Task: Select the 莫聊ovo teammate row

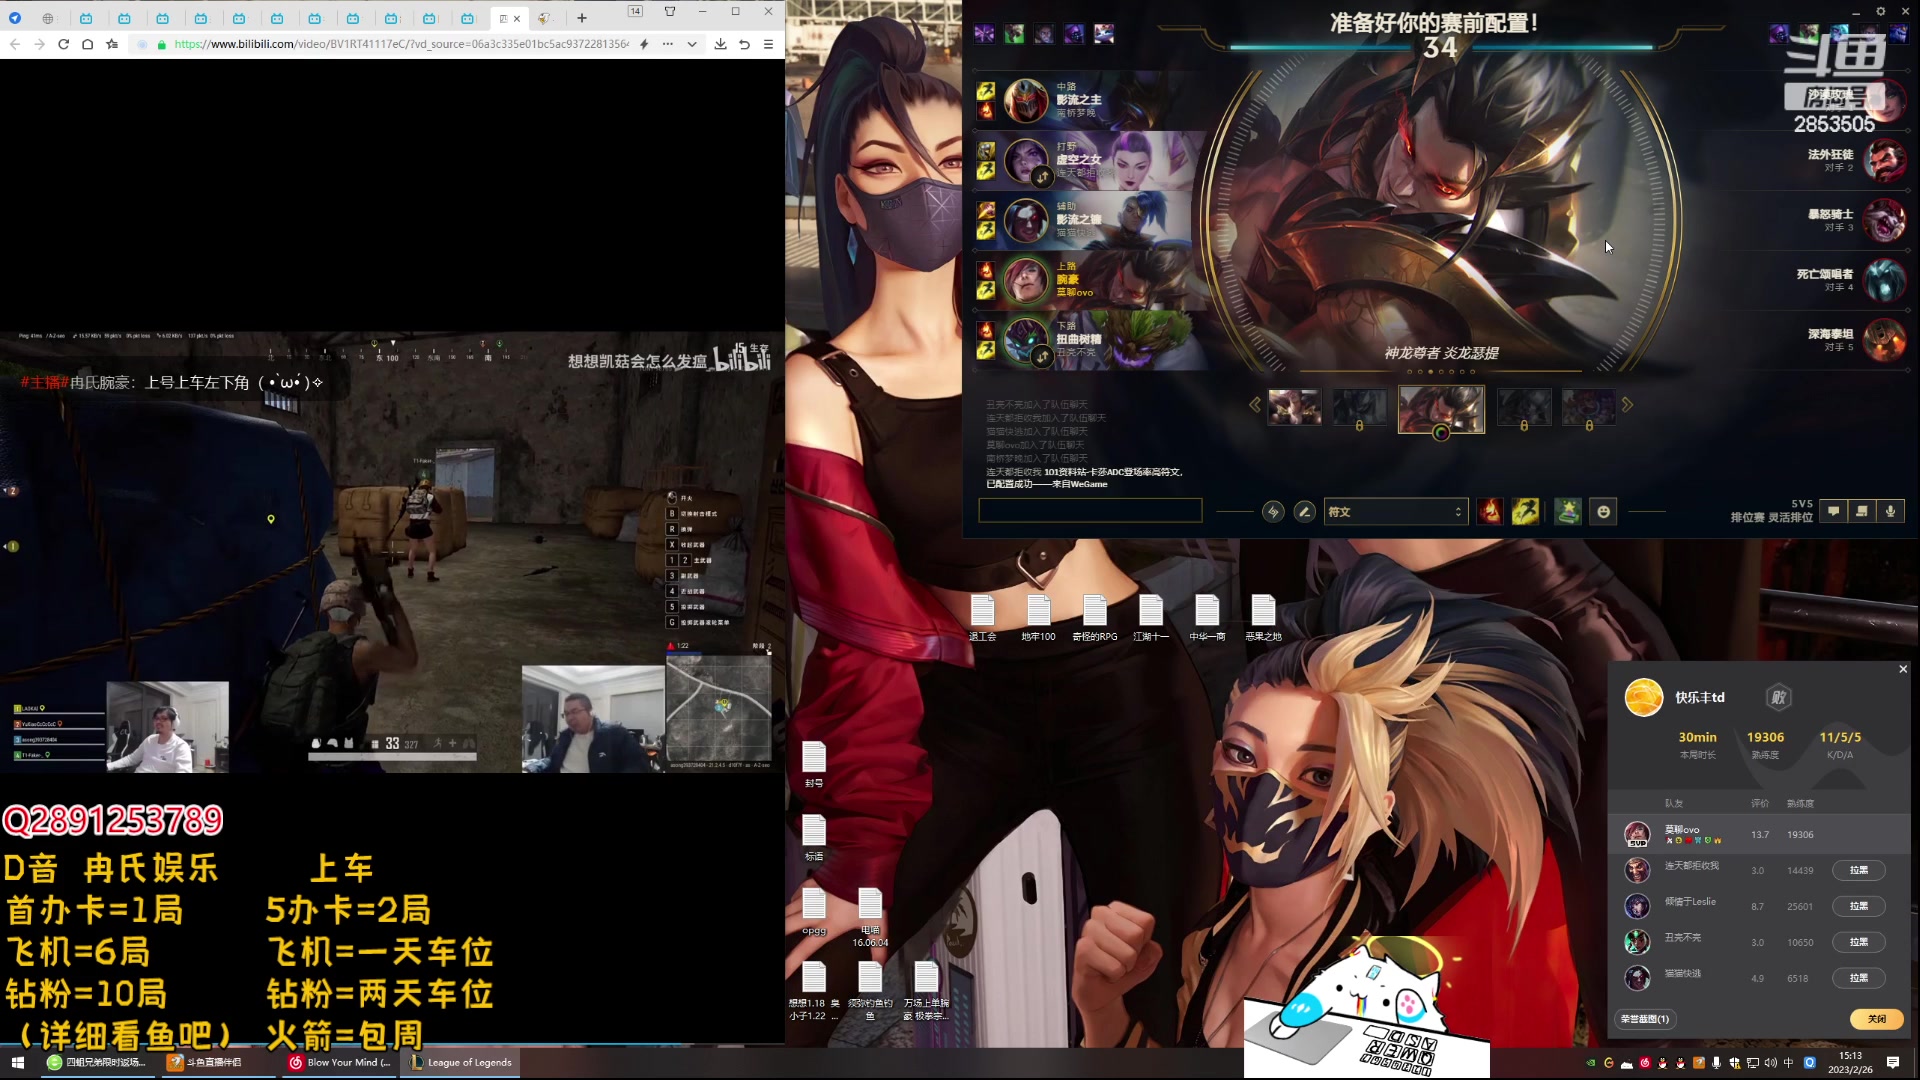Action: (1760, 834)
